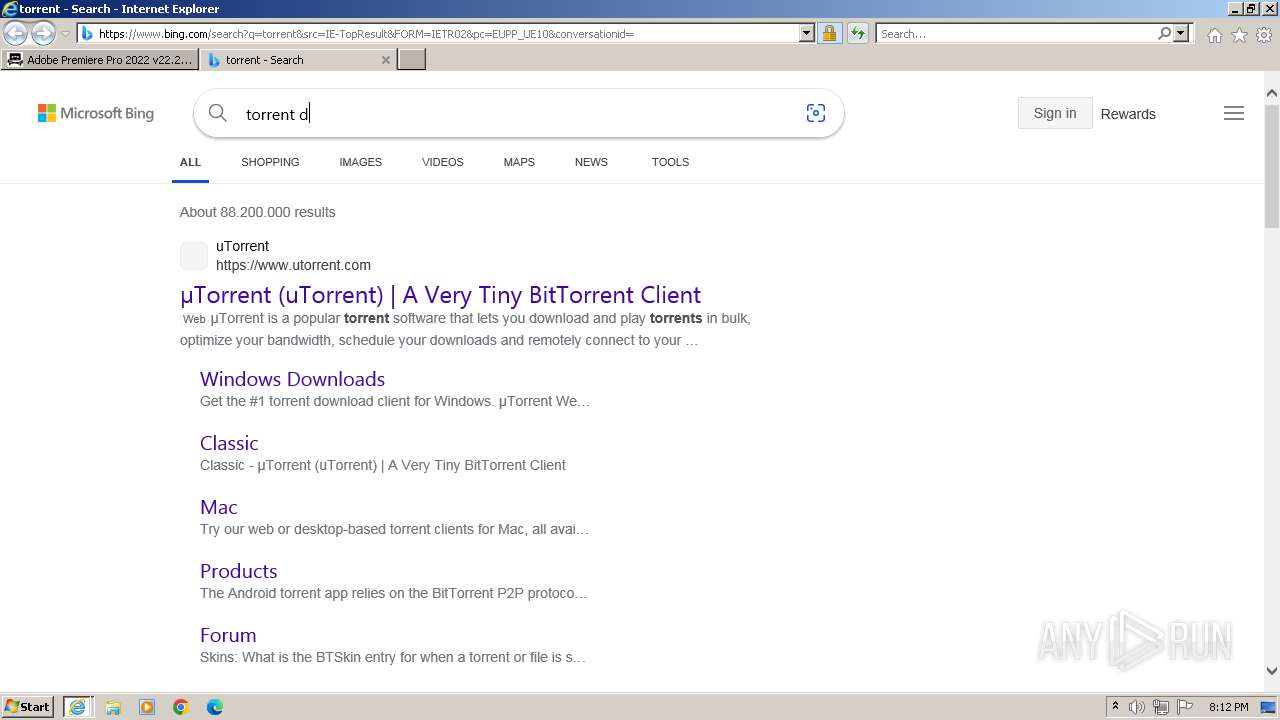Close the torrent - Search tab
Screen dimensions: 1280x720
[386, 60]
